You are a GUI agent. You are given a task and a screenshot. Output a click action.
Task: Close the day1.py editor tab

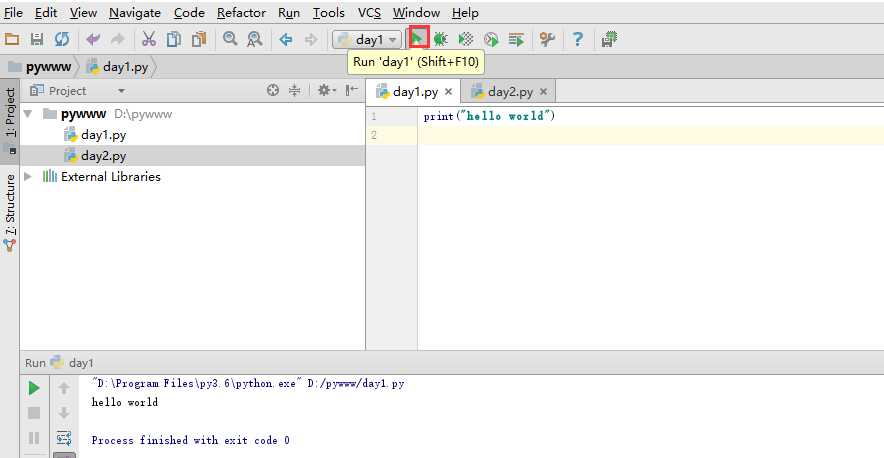point(448,91)
